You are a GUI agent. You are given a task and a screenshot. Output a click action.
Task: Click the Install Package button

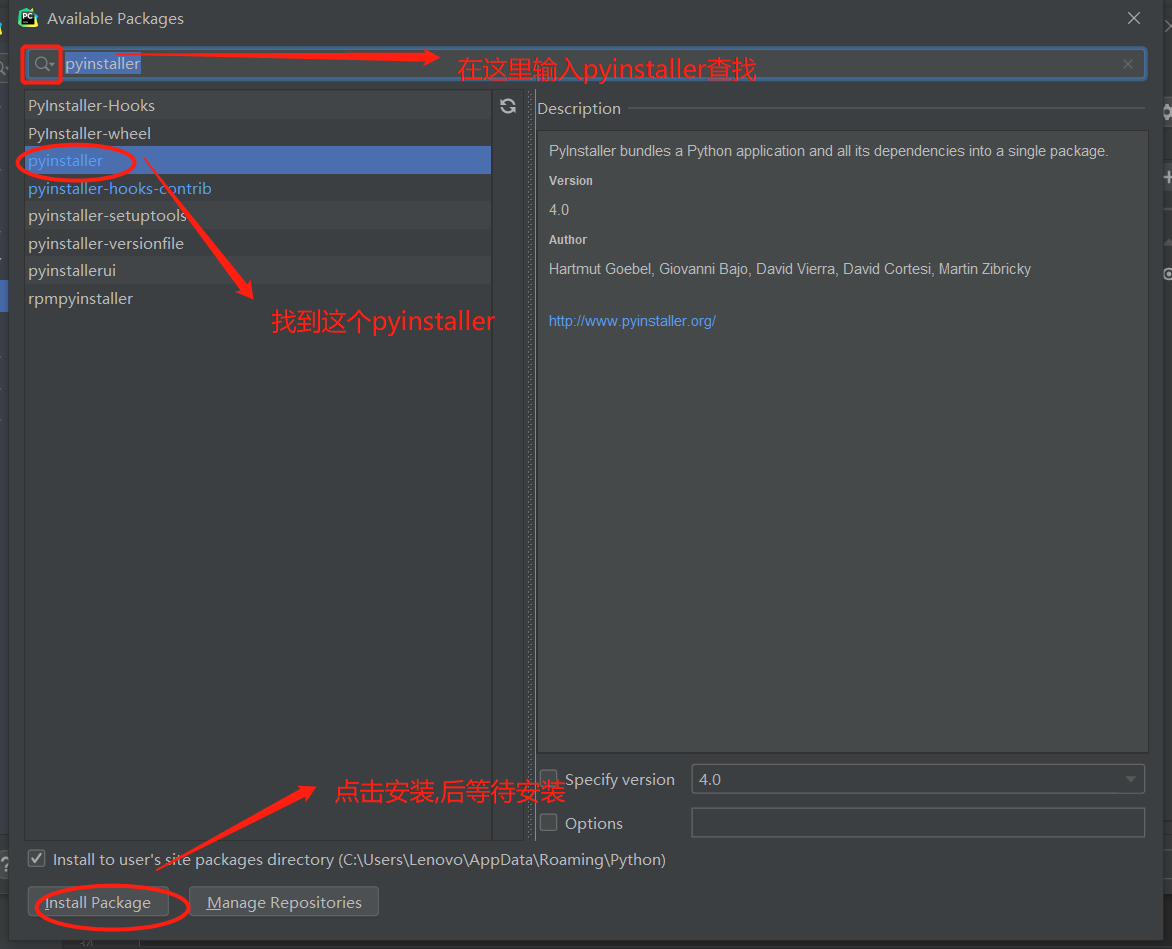(98, 901)
